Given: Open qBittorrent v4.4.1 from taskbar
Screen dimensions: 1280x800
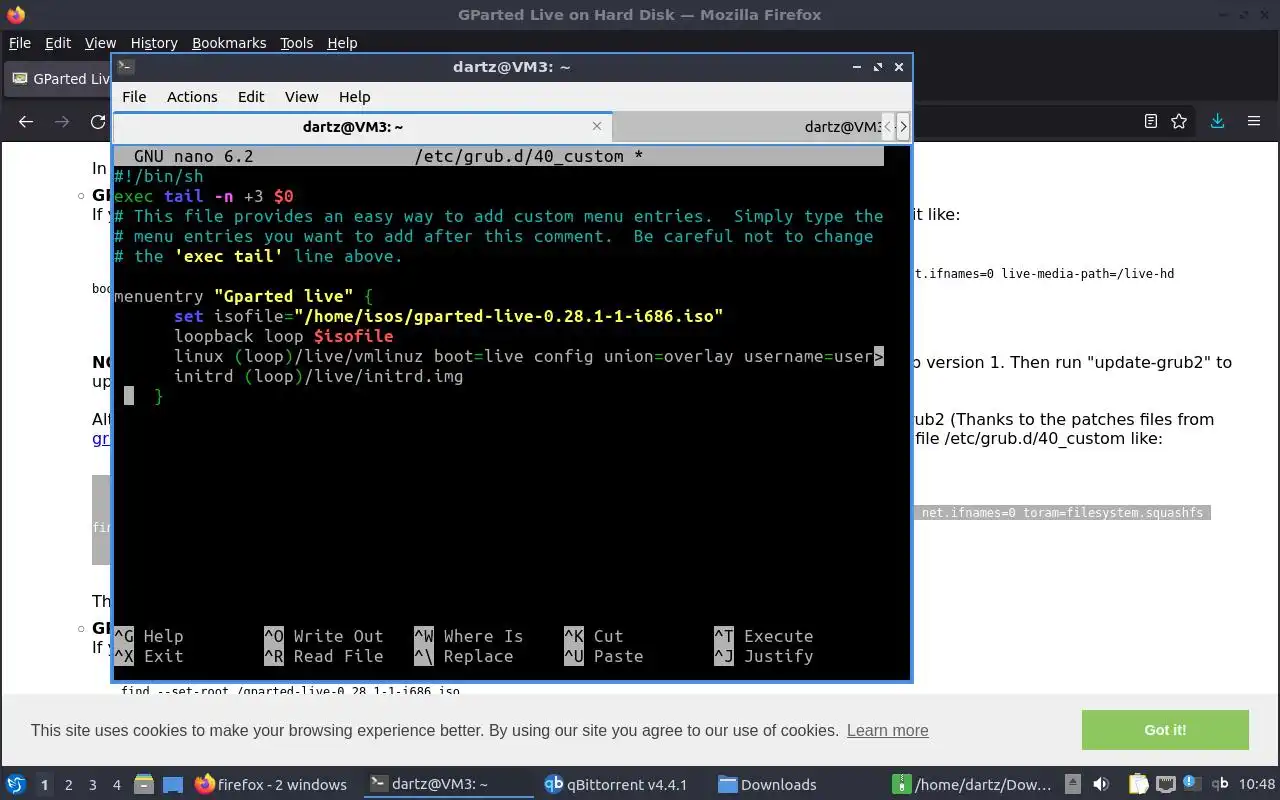Looking at the screenshot, I should point(615,784).
